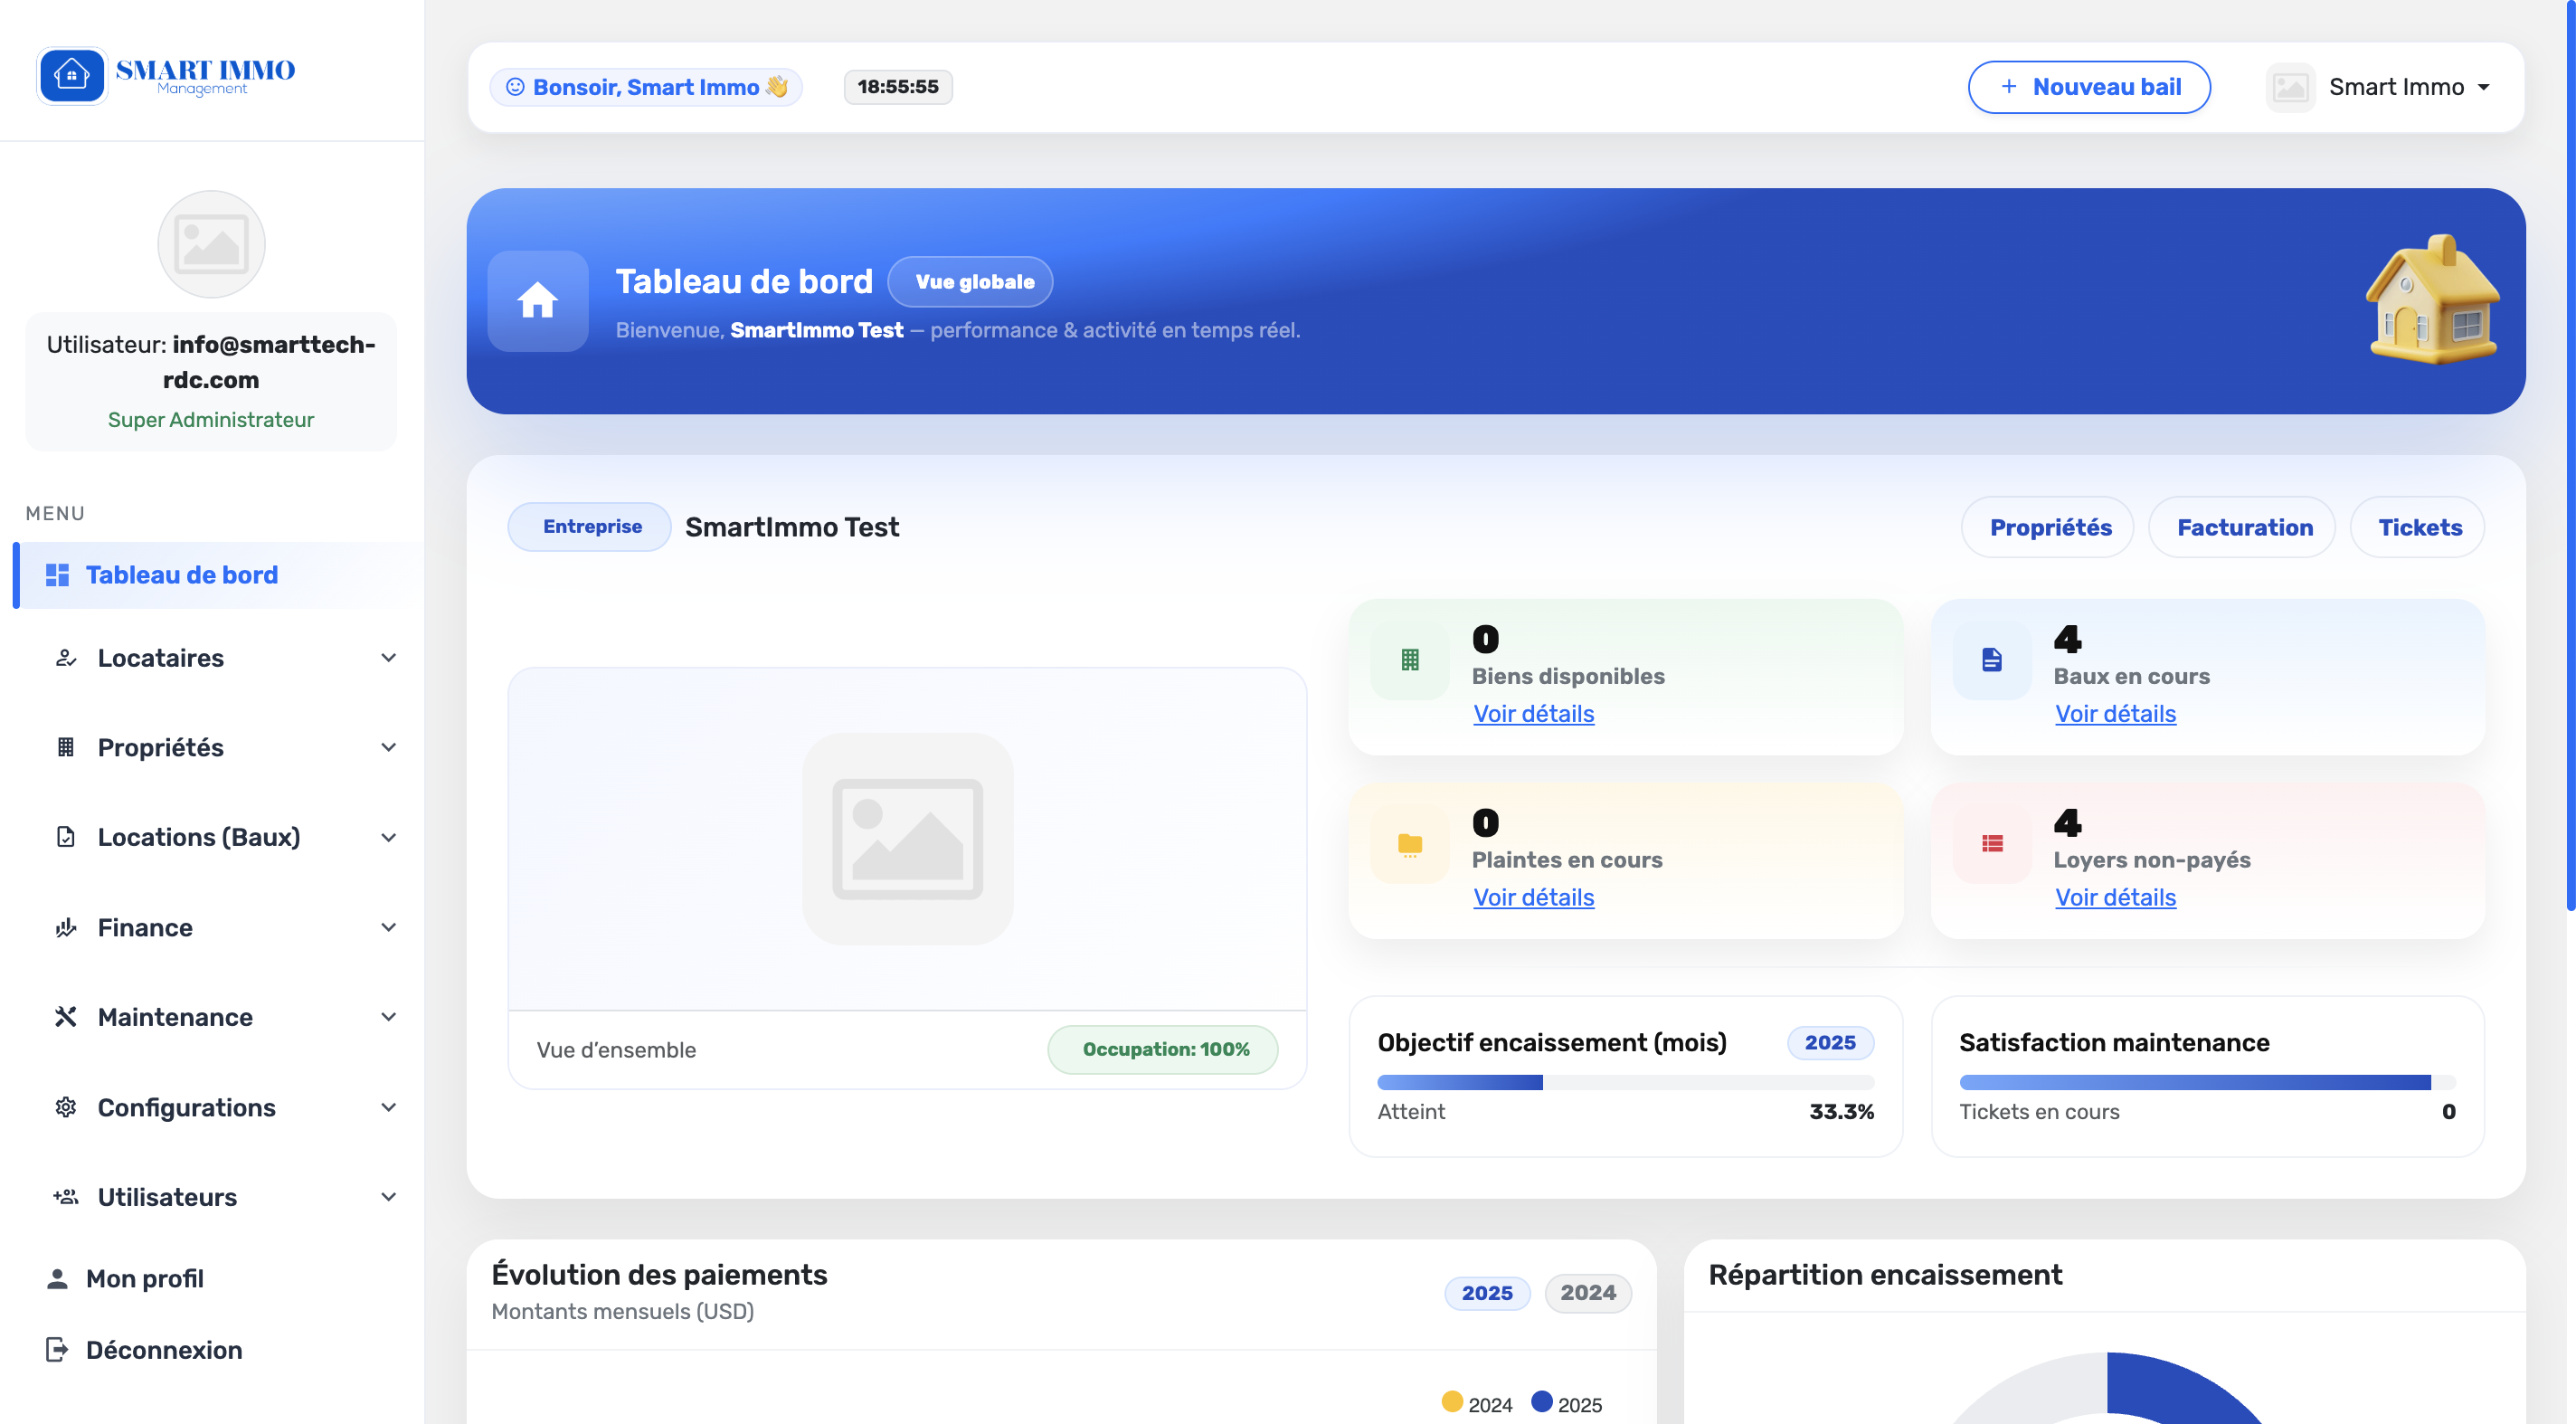Toggle payments chart to 2024

[x=1587, y=1292]
